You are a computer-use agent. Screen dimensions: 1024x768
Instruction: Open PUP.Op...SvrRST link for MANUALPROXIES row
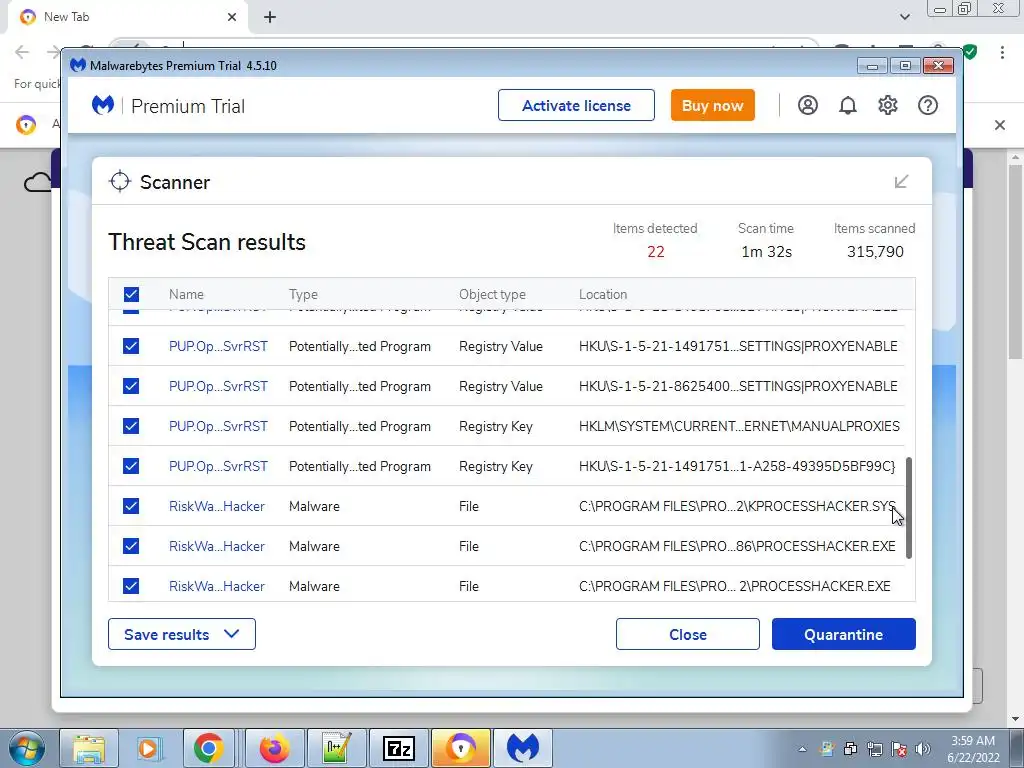pos(218,426)
